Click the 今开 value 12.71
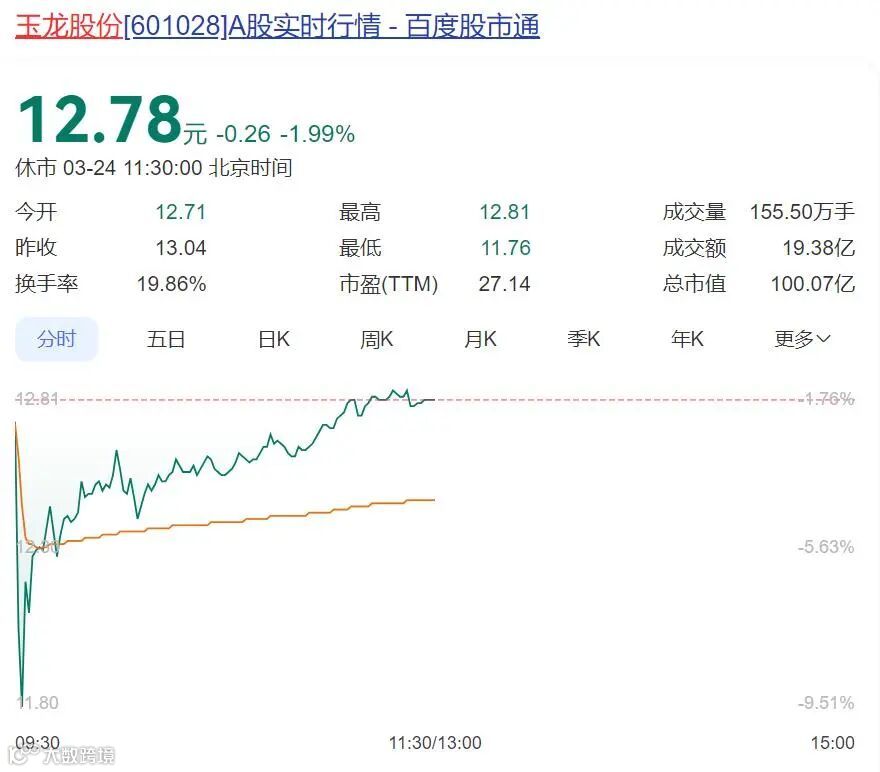Image resolution: width=880 pixels, height=772 pixels. pos(181,212)
